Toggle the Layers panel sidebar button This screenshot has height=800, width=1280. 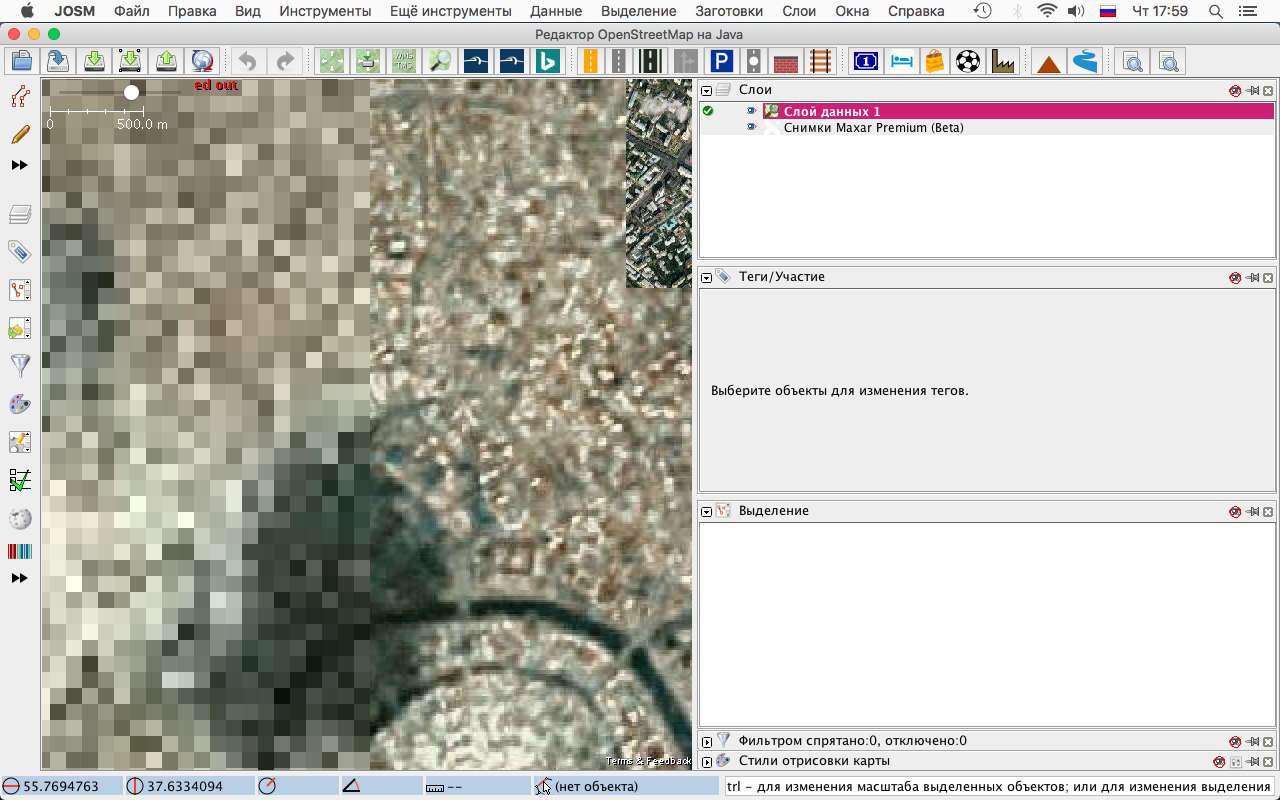point(19,213)
